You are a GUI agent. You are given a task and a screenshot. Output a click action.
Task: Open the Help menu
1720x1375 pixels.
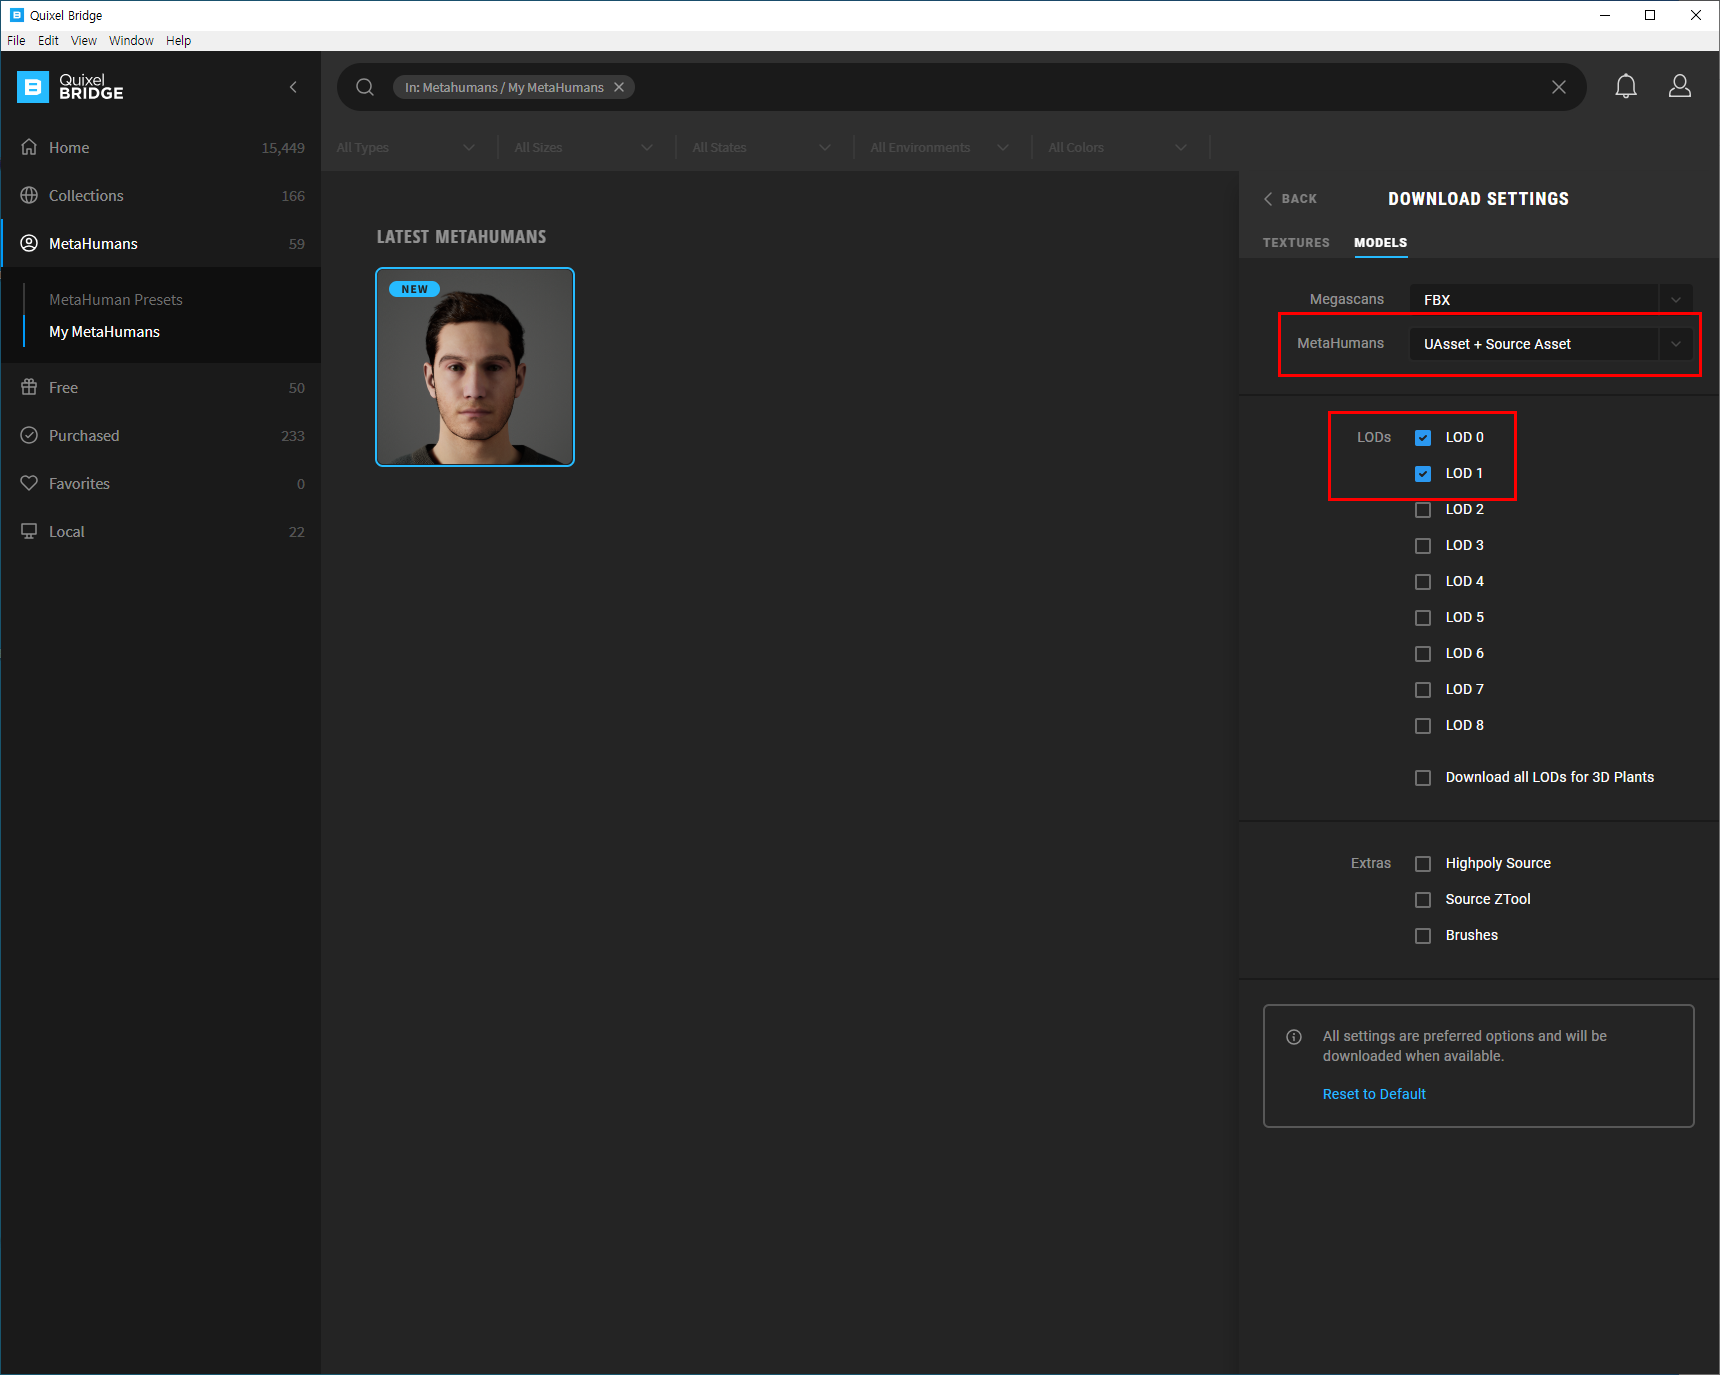tap(178, 40)
